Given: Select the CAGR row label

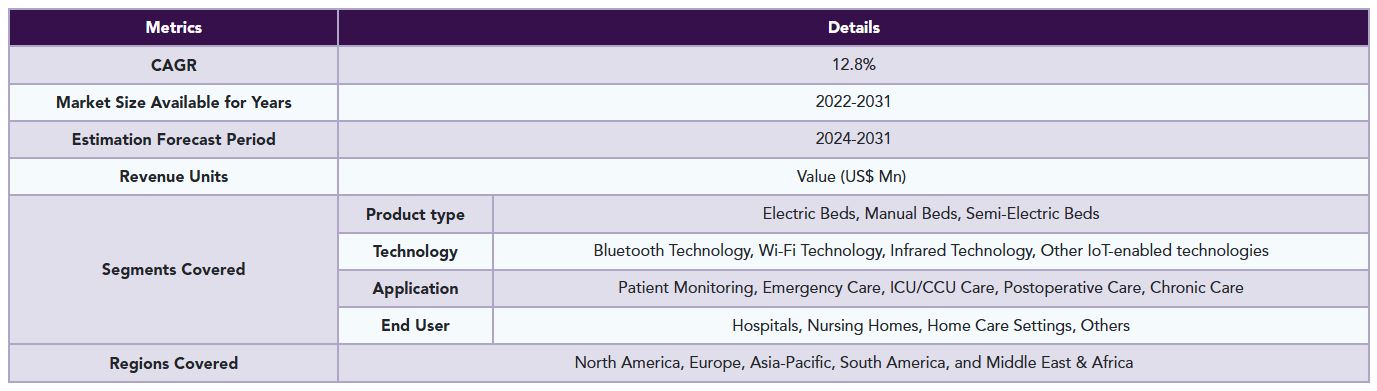Looking at the screenshot, I should coord(173,65).
